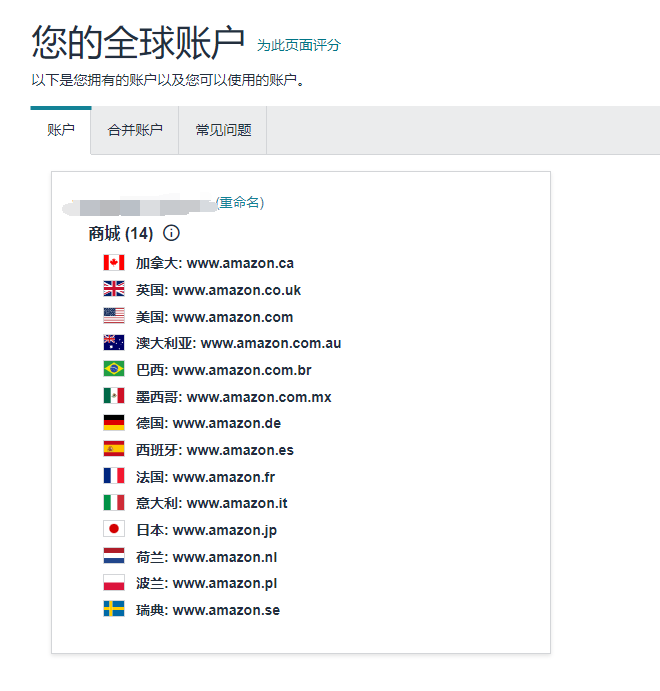Click the Spain flag icon
Viewport: 660px width, 691px height.
[x=114, y=449]
